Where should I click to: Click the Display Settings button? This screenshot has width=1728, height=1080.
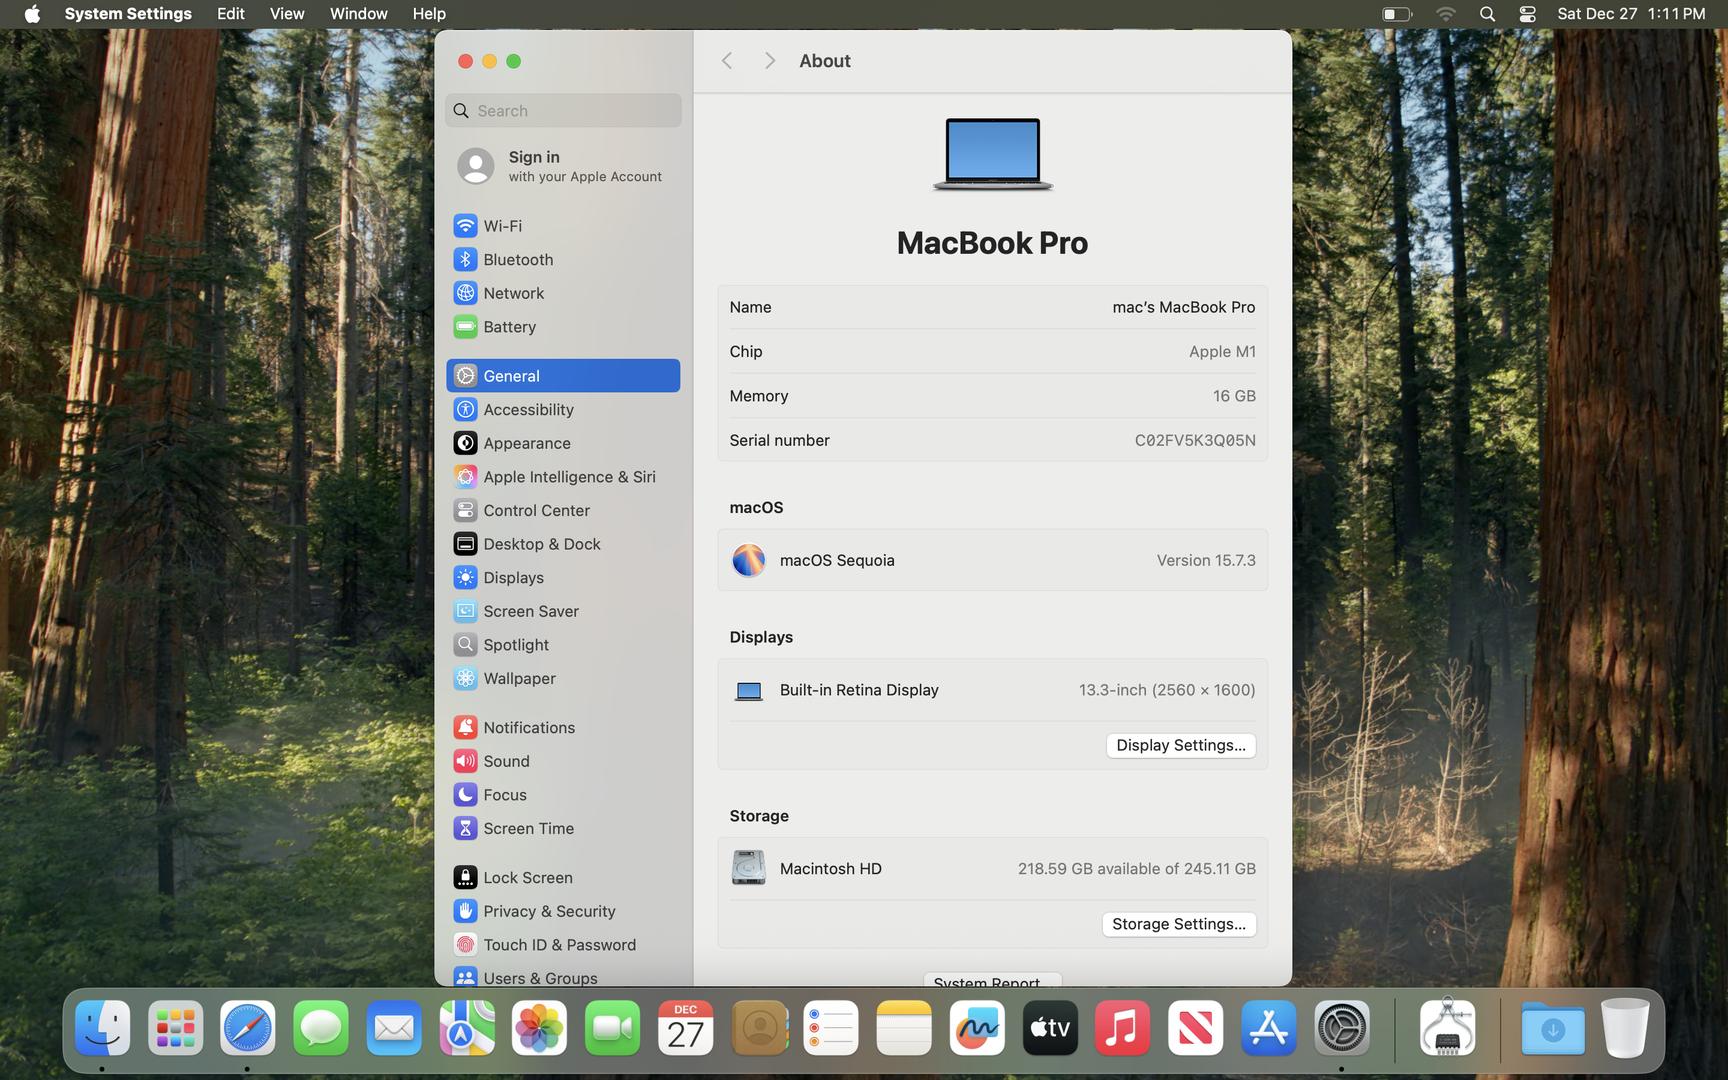click(x=1180, y=746)
